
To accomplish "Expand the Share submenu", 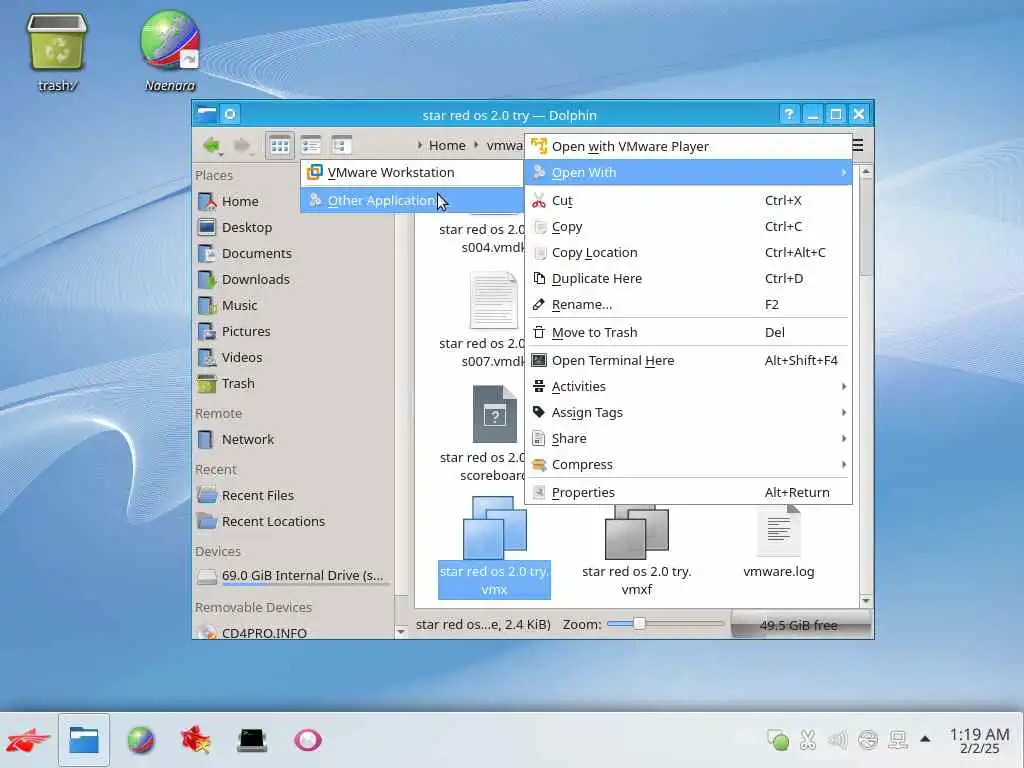I will point(688,439).
